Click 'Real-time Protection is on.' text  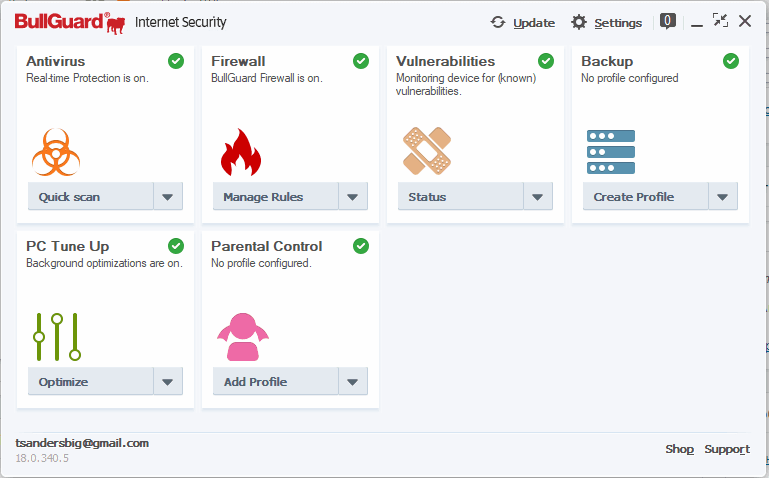(87, 78)
